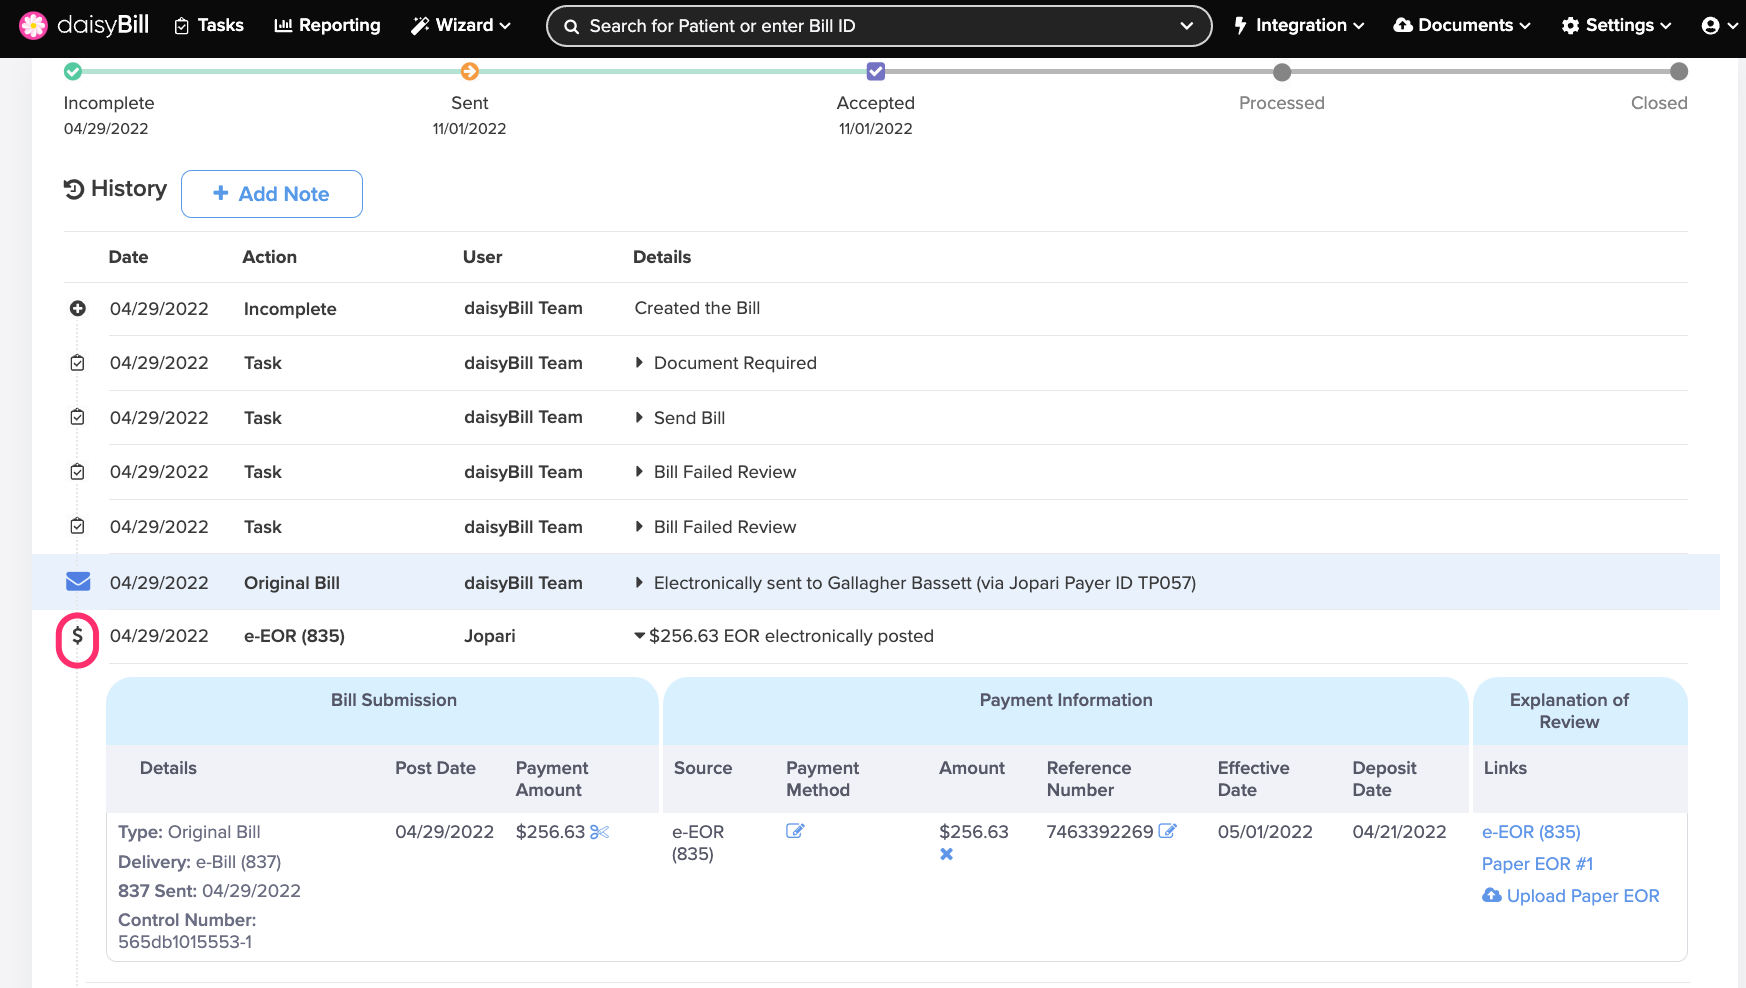Click the daisyBill logo icon
The image size is (1746, 988).
pyautogui.click(x=33, y=25)
